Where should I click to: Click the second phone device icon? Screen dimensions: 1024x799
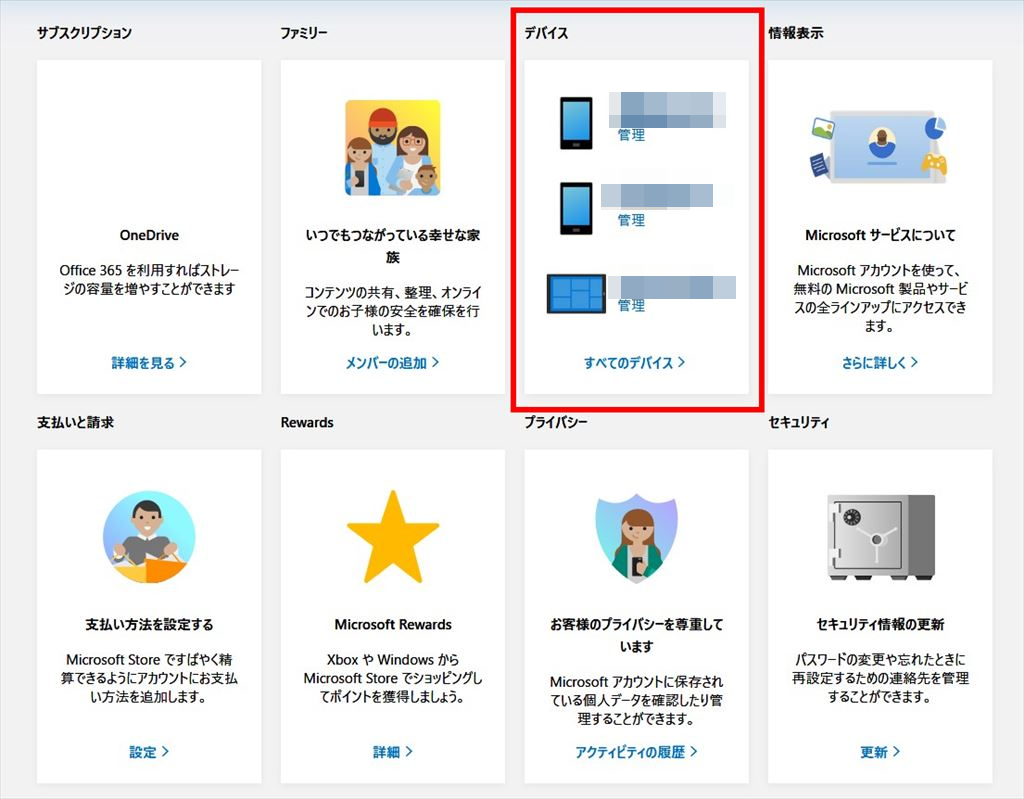click(x=576, y=208)
